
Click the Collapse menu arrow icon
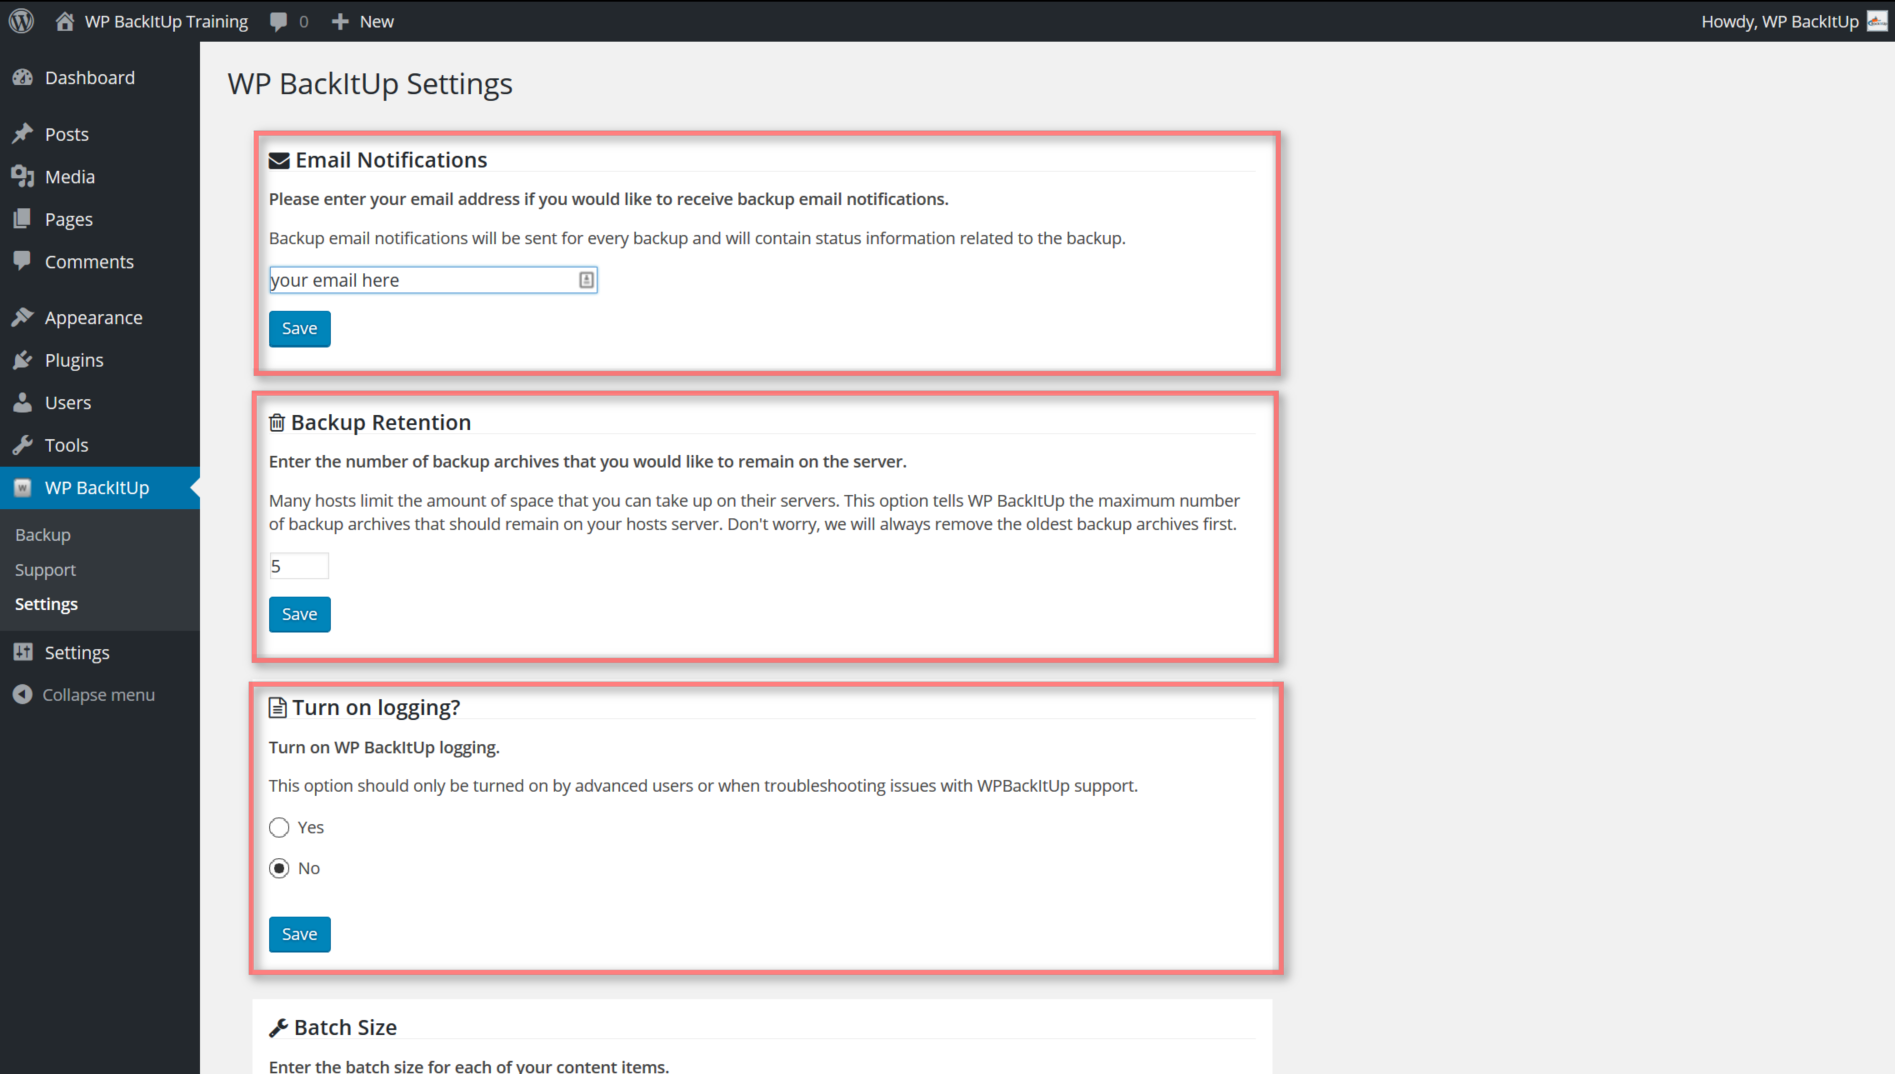pos(22,694)
